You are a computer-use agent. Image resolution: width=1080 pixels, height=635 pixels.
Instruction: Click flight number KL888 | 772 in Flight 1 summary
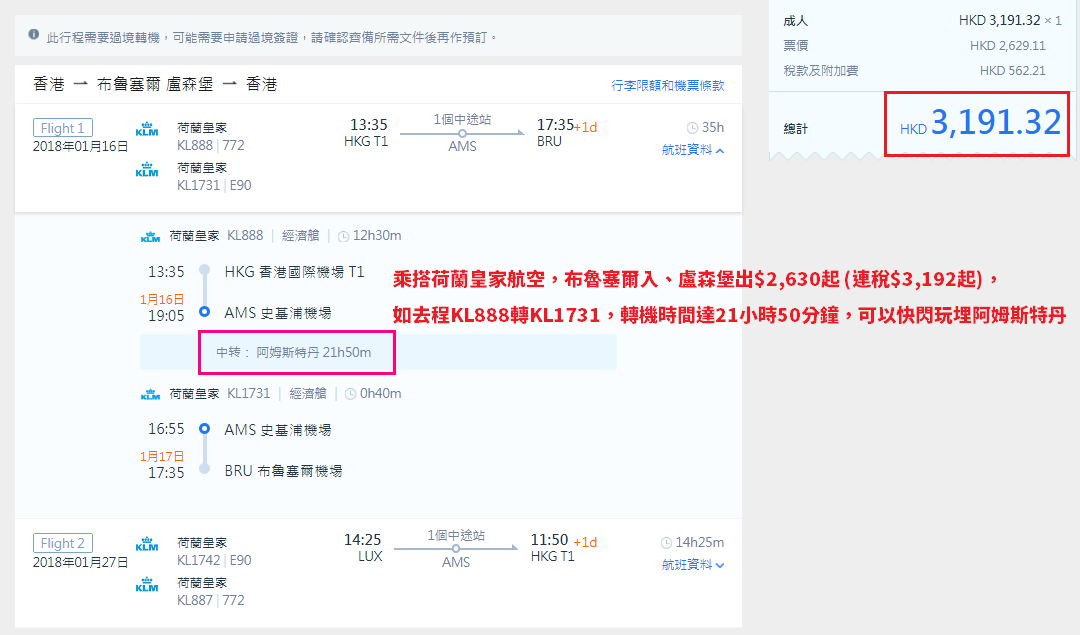211,145
